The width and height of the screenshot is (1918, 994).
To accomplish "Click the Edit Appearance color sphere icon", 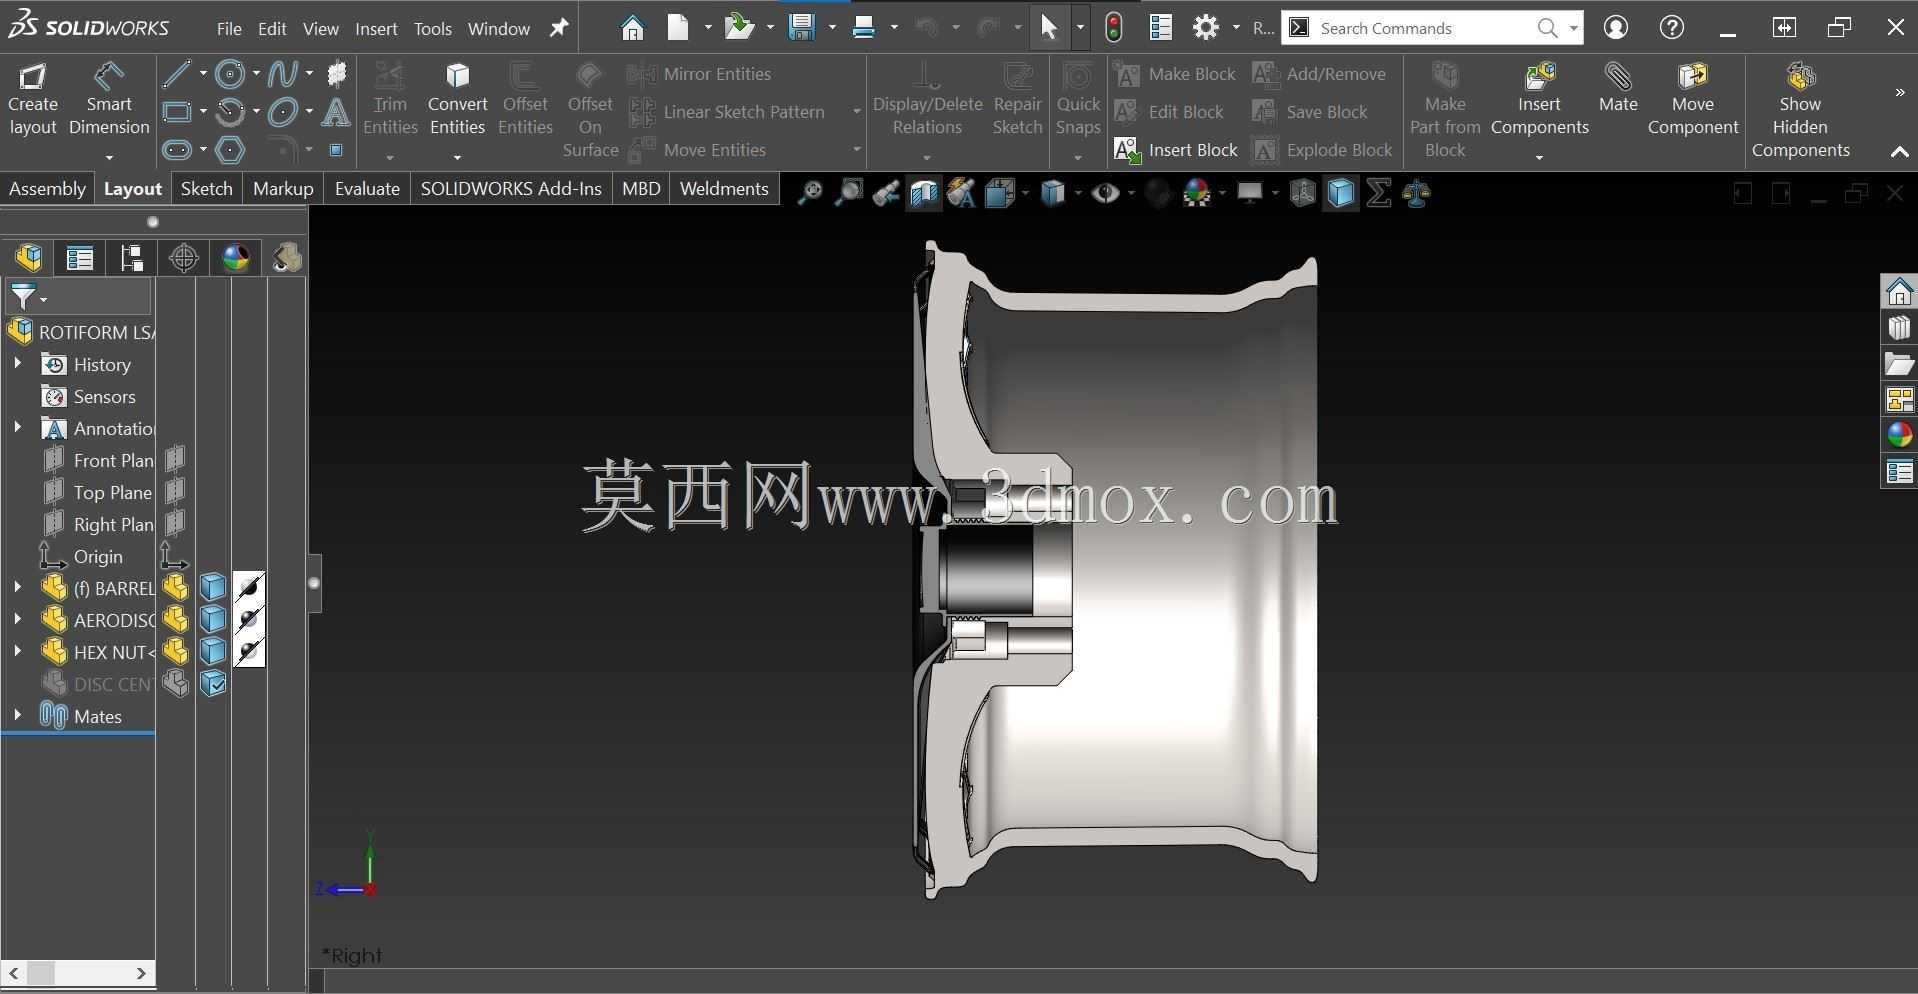I will (x=1197, y=193).
